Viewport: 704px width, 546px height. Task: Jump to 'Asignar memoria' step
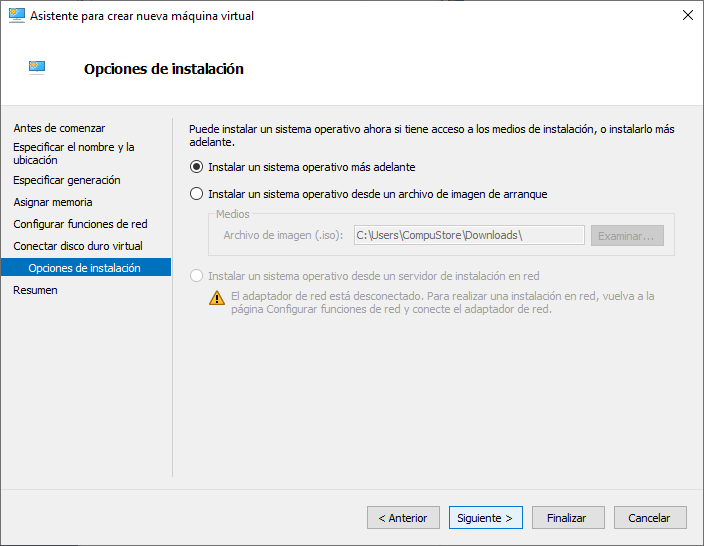[x=53, y=202]
